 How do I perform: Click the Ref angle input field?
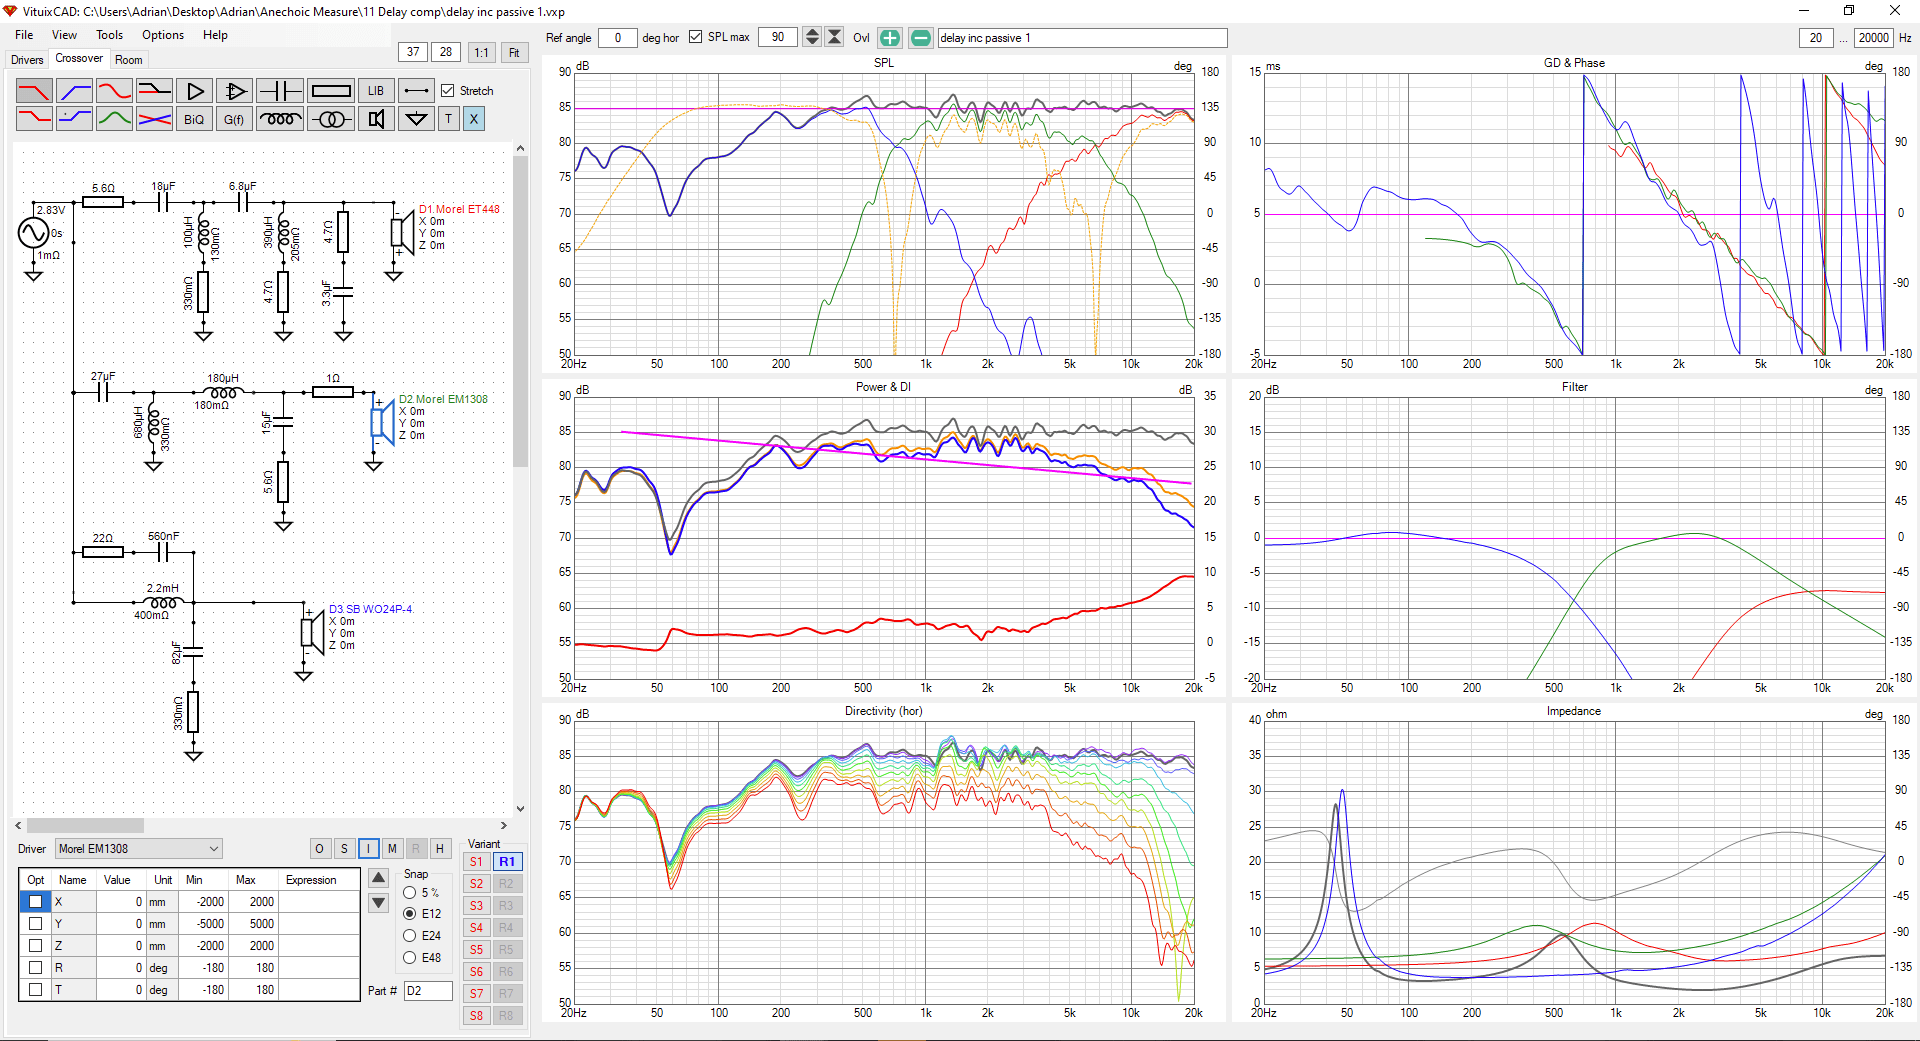tap(618, 38)
